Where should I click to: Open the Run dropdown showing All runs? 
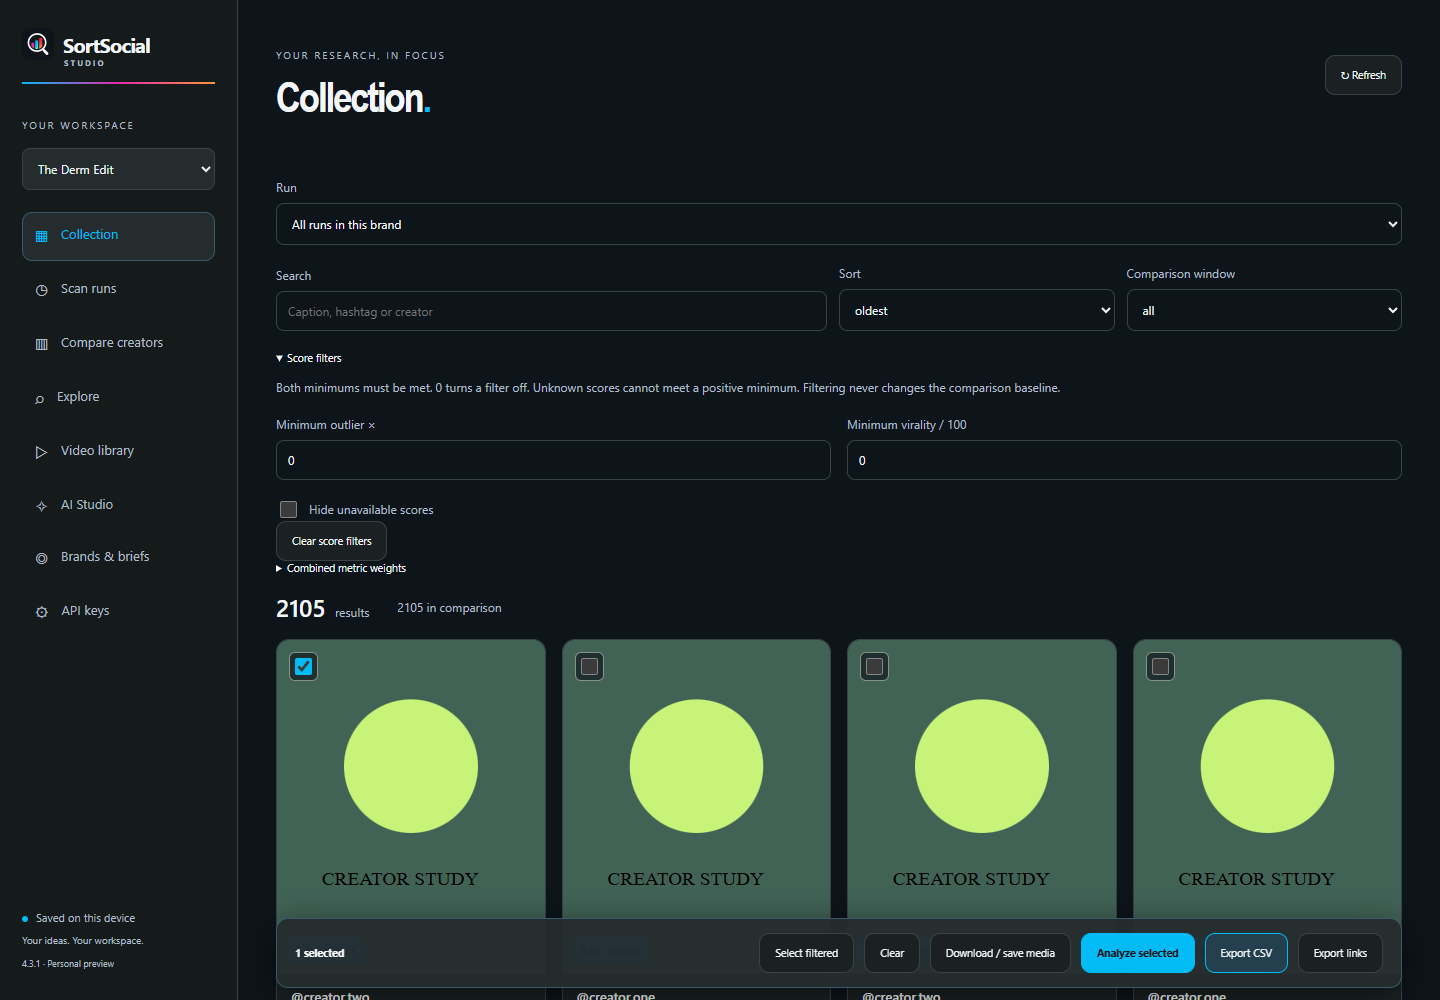click(838, 224)
